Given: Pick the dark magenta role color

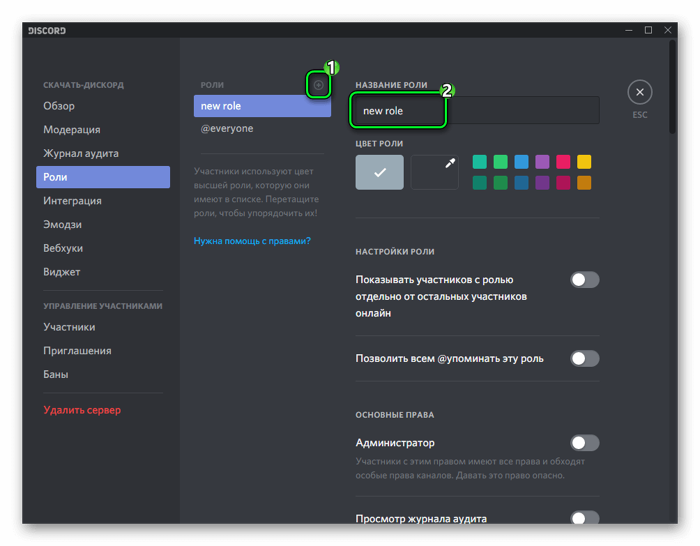Looking at the screenshot, I should click(x=563, y=183).
